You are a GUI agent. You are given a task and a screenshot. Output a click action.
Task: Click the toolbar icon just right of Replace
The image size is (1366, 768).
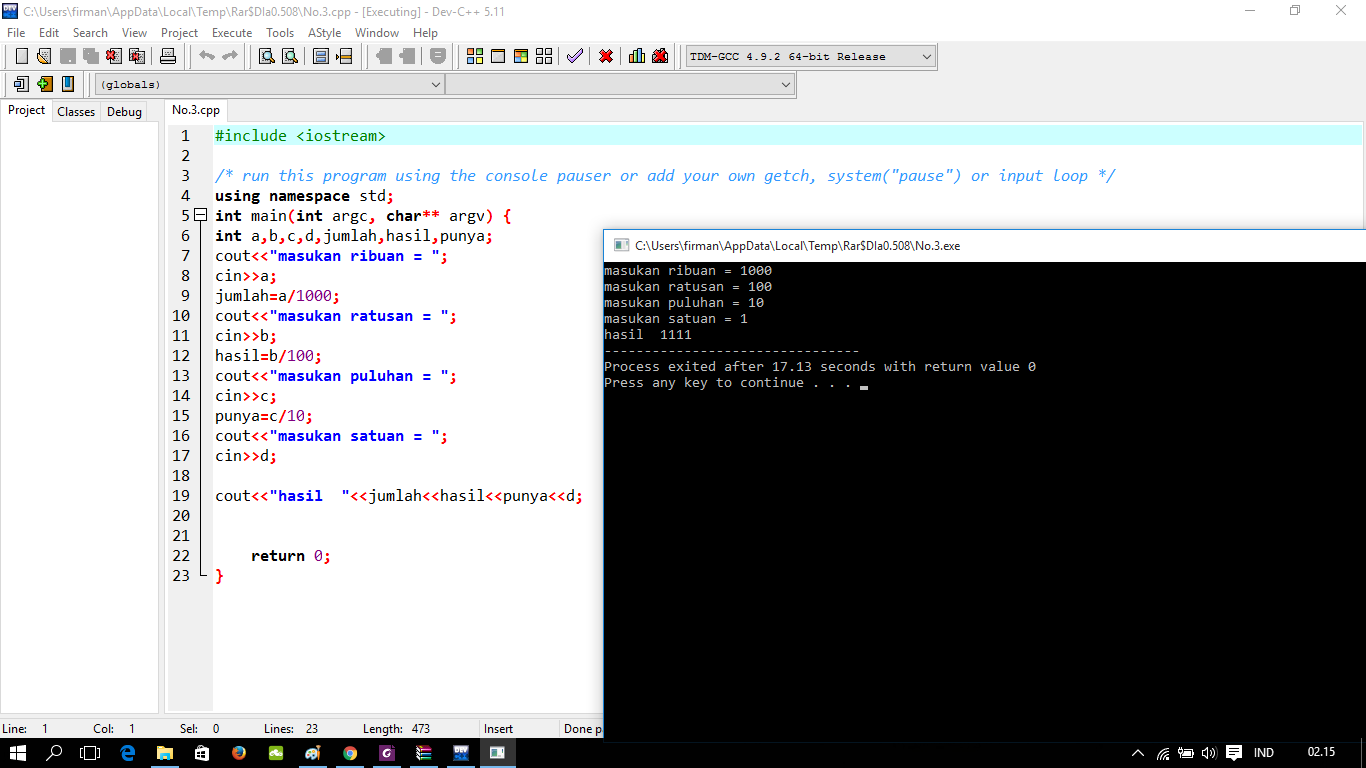[x=321, y=56]
